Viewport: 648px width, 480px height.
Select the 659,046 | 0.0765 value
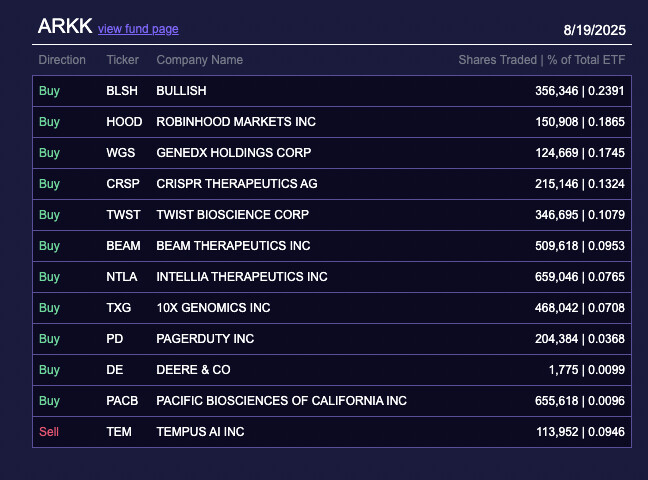pyautogui.click(x=579, y=277)
